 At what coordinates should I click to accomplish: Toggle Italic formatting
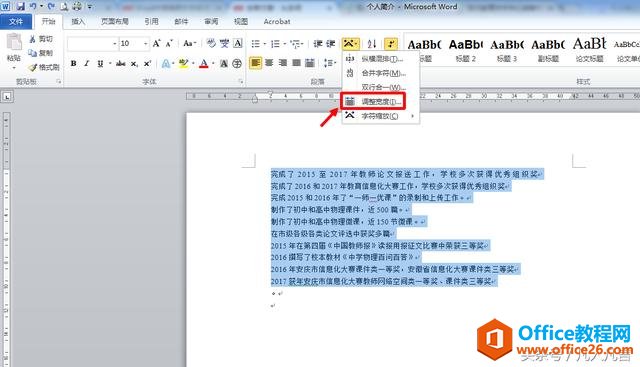[87, 64]
